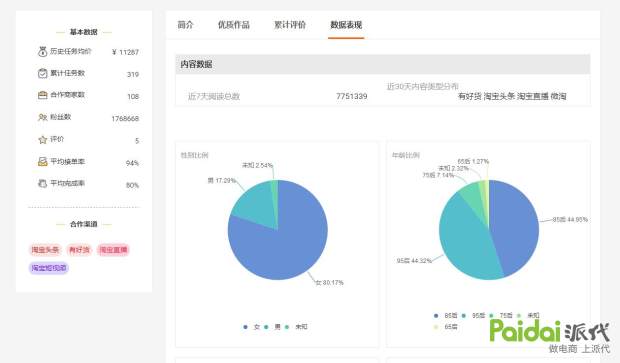Screen dimensions: 620x363
Task: Click the 合作渠道 panel heading
Action: tap(83, 224)
